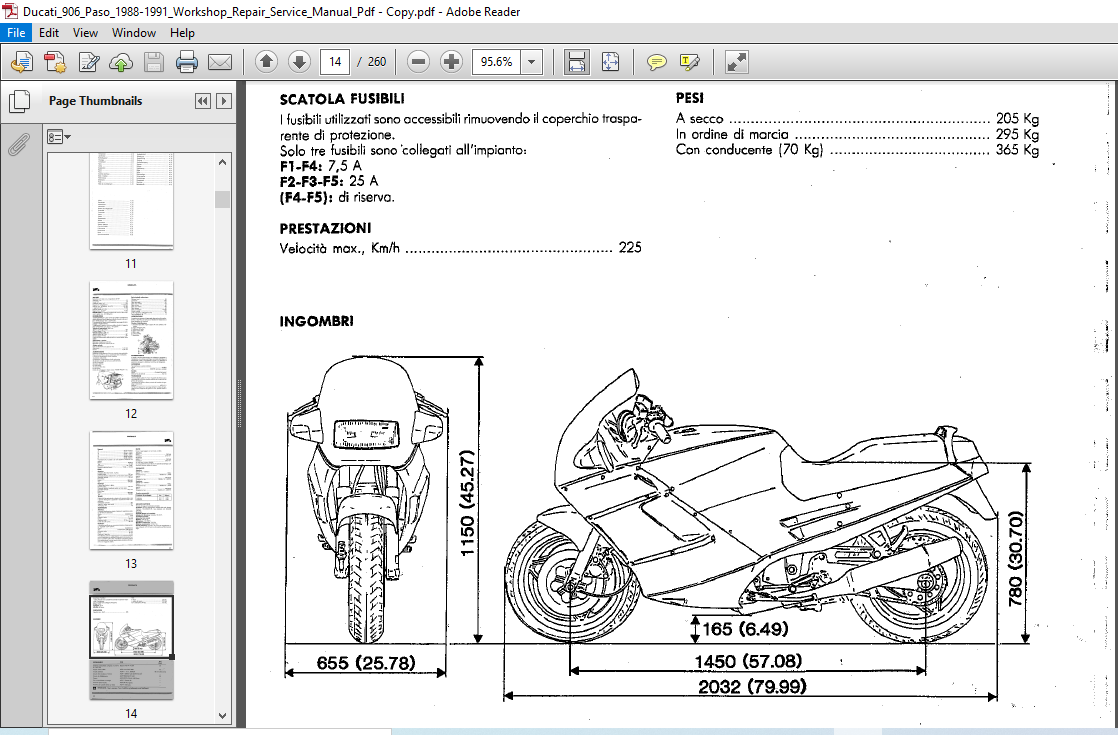The width and height of the screenshot is (1118, 735).
Task: Click the single arrow expand pane button
Action: click(x=224, y=101)
